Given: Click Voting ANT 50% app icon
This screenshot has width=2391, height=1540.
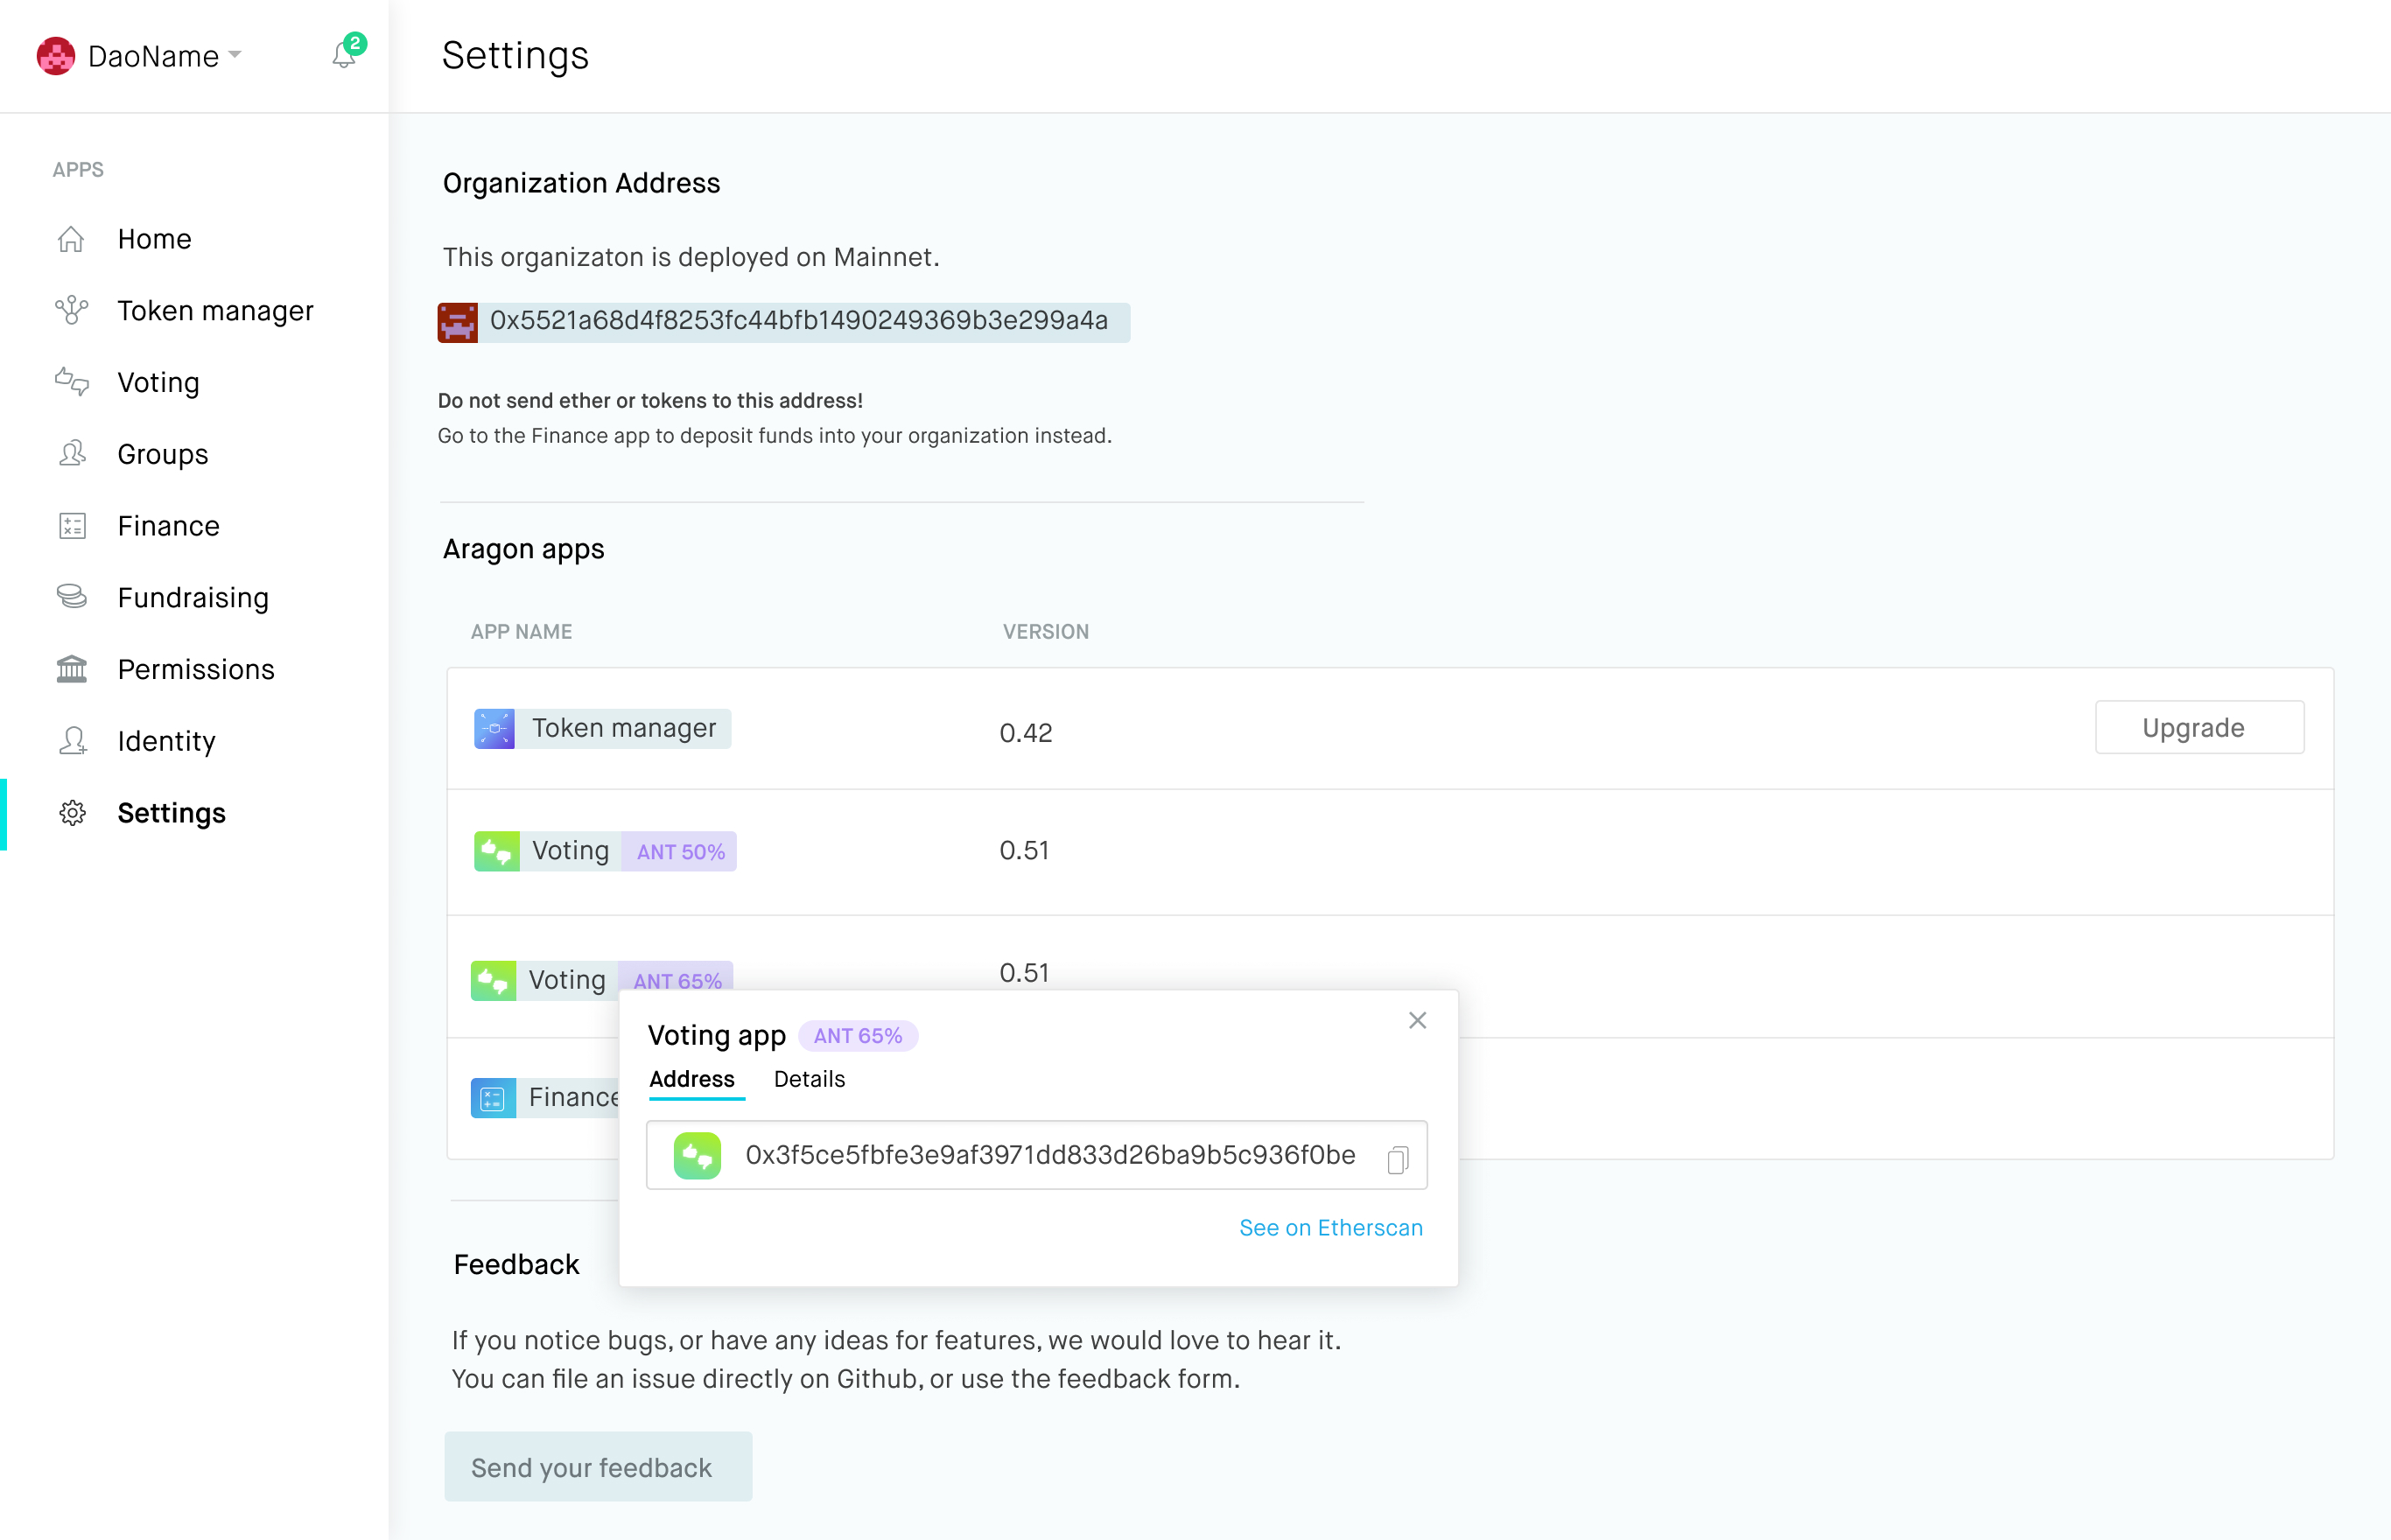Looking at the screenshot, I should (x=496, y=851).
